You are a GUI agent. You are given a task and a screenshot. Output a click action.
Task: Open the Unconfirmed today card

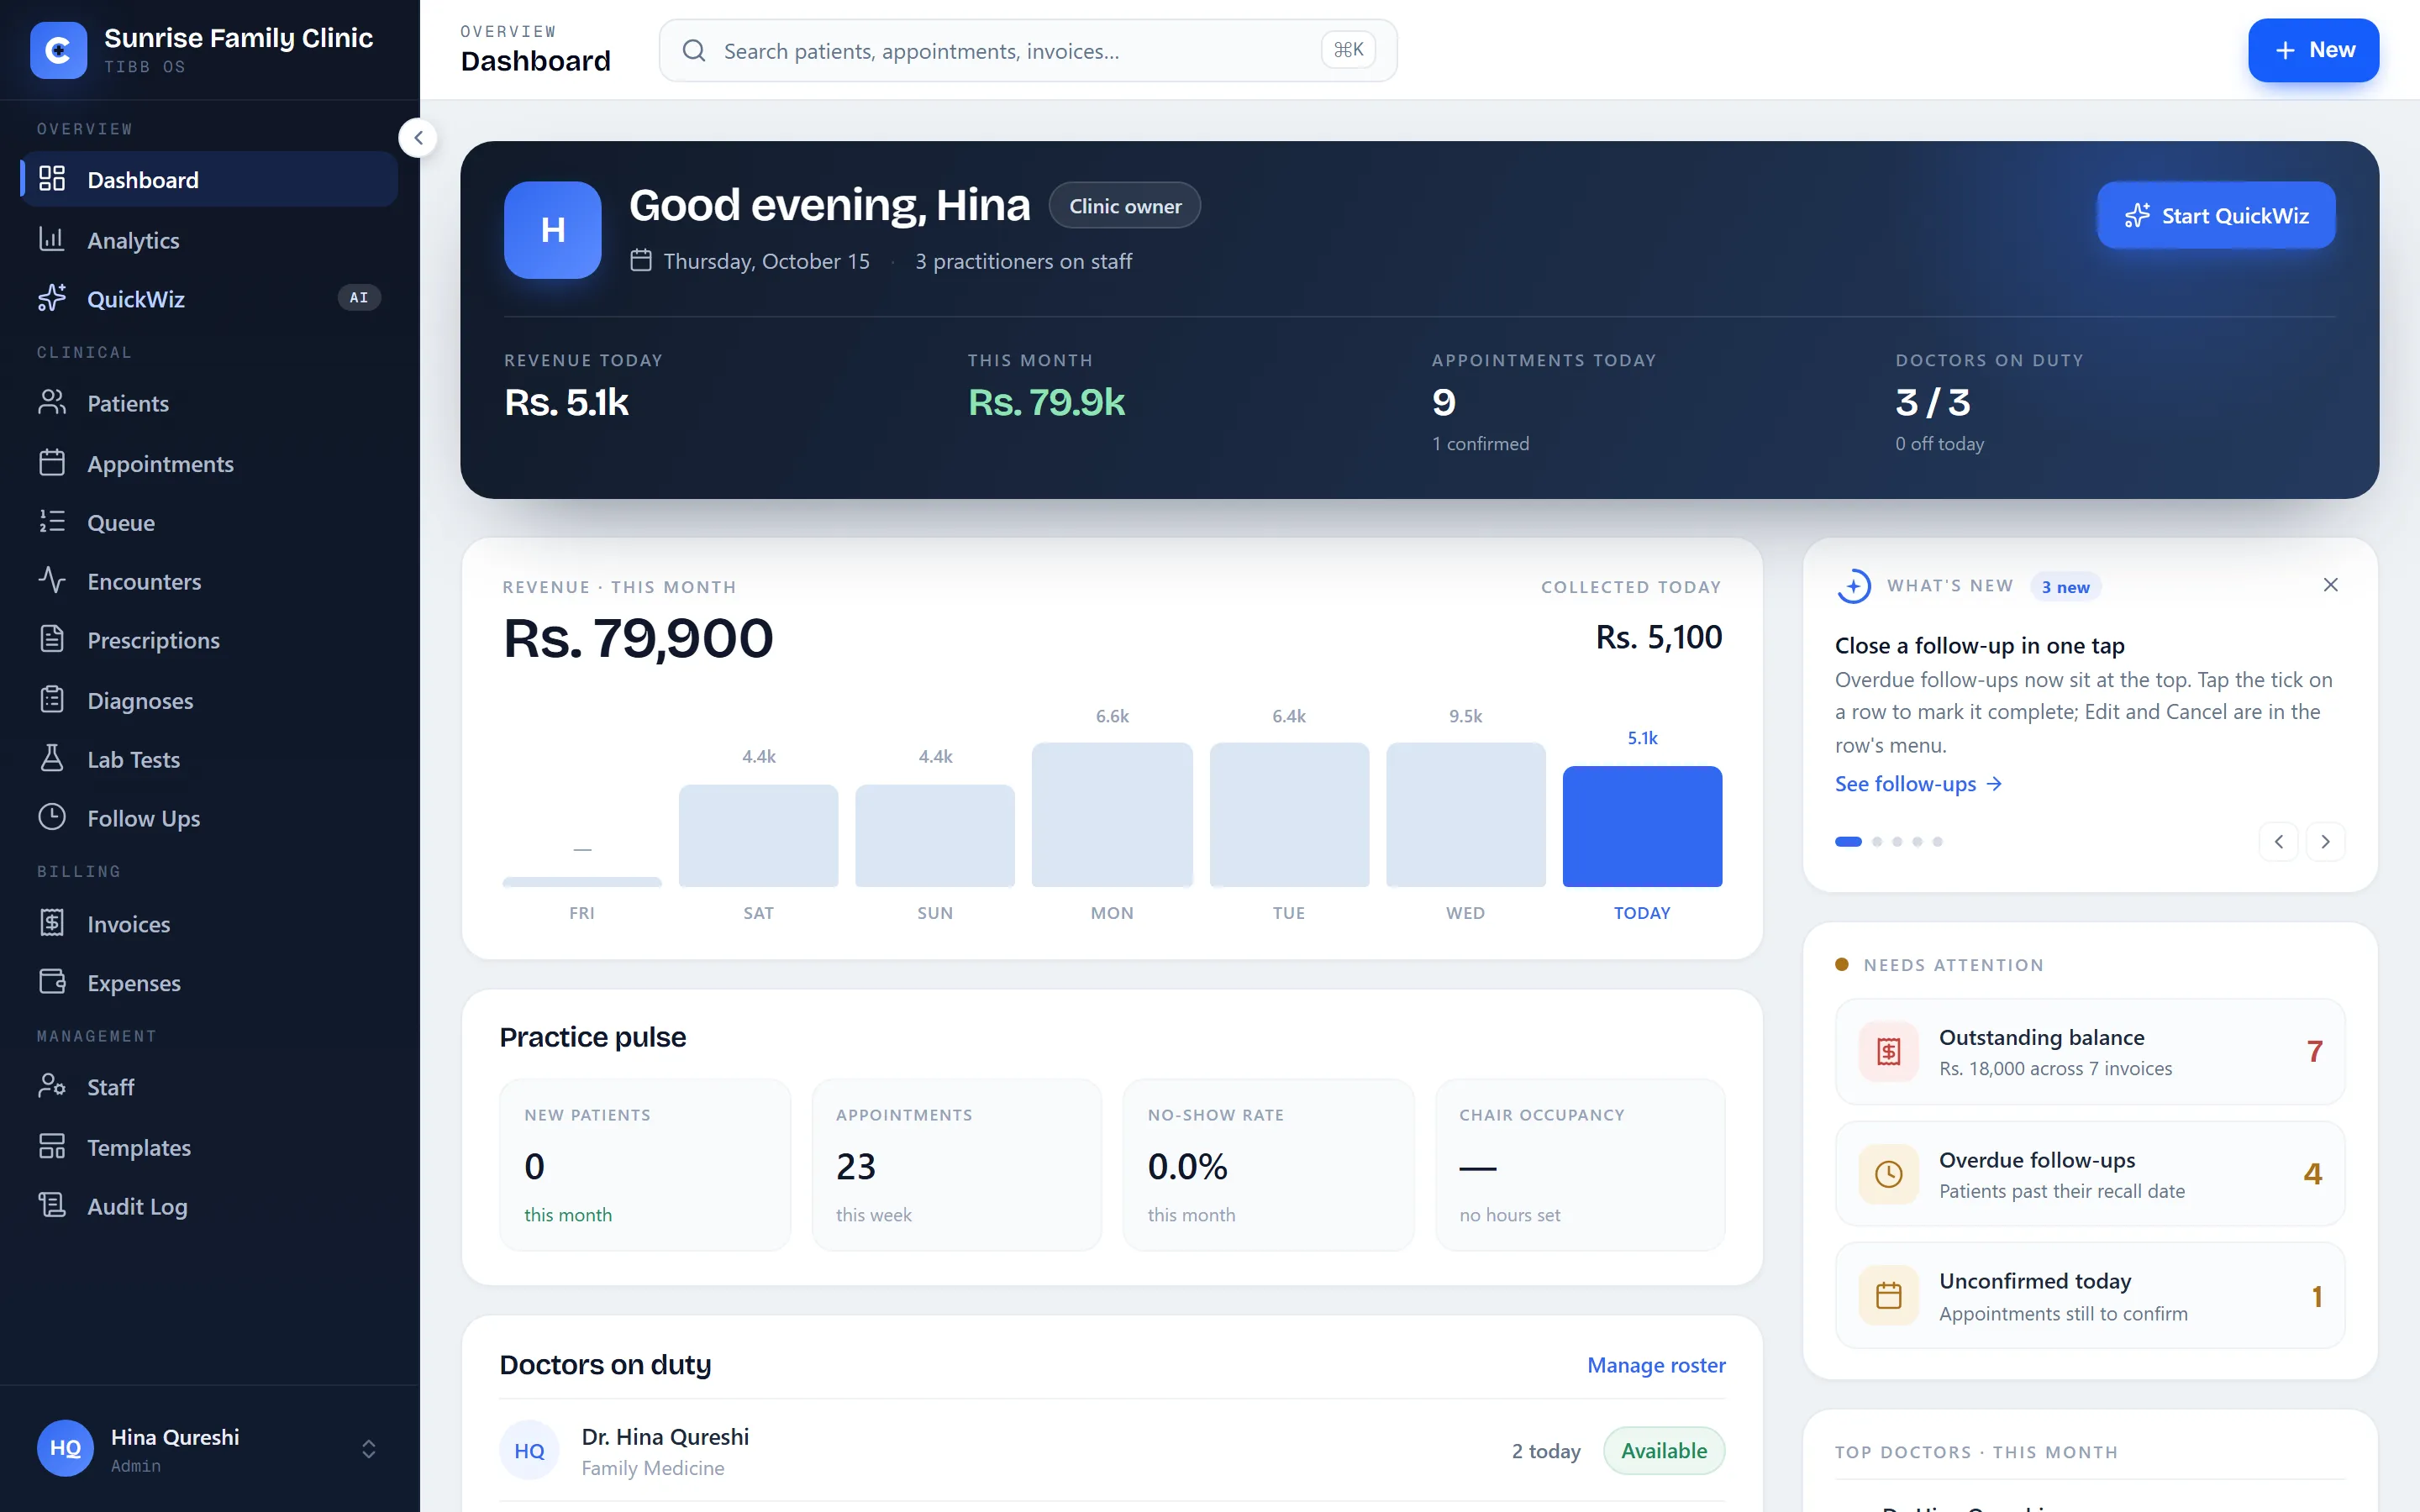click(x=2089, y=1296)
